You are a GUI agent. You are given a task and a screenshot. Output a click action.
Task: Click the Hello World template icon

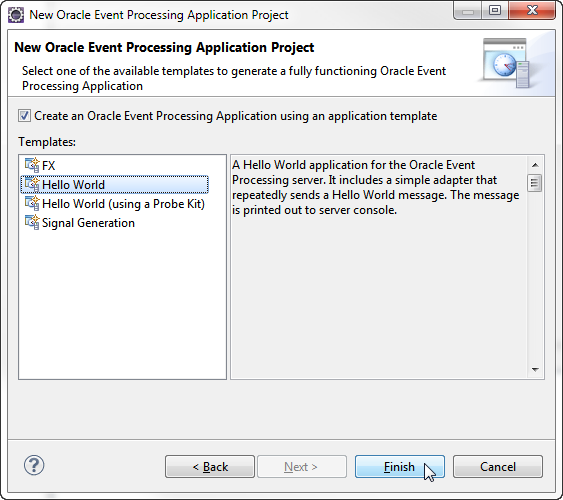click(32, 184)
